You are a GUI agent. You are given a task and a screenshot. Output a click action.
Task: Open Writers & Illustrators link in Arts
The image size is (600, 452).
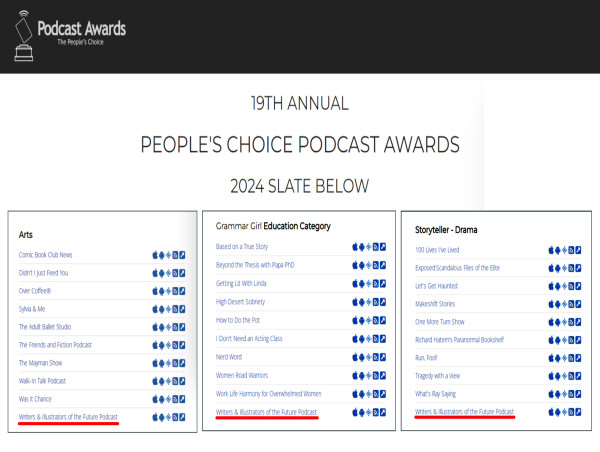[68, 417]
